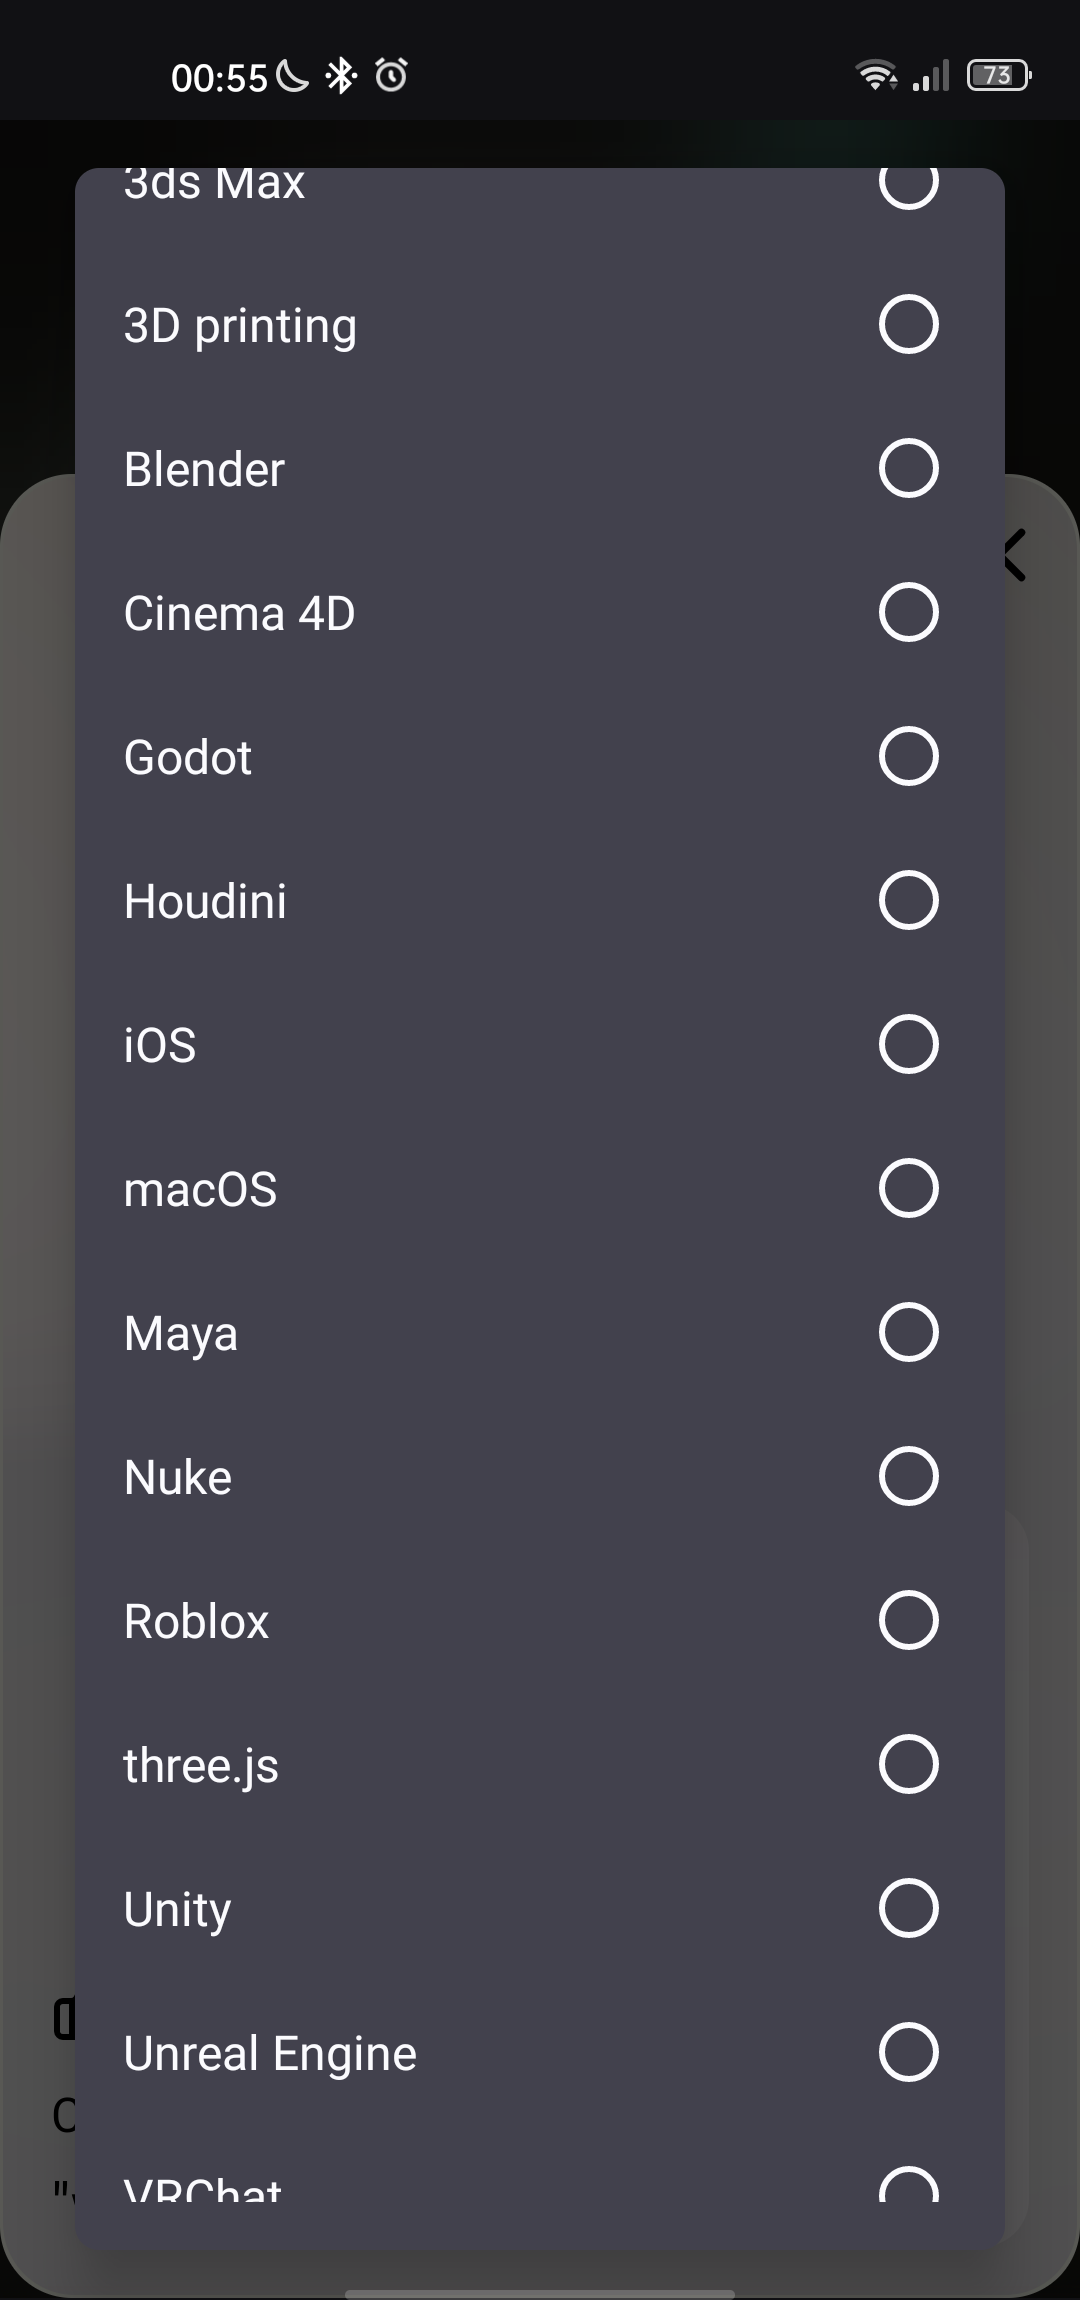
Task: Tap the battery level indicator
Action: 998,75
